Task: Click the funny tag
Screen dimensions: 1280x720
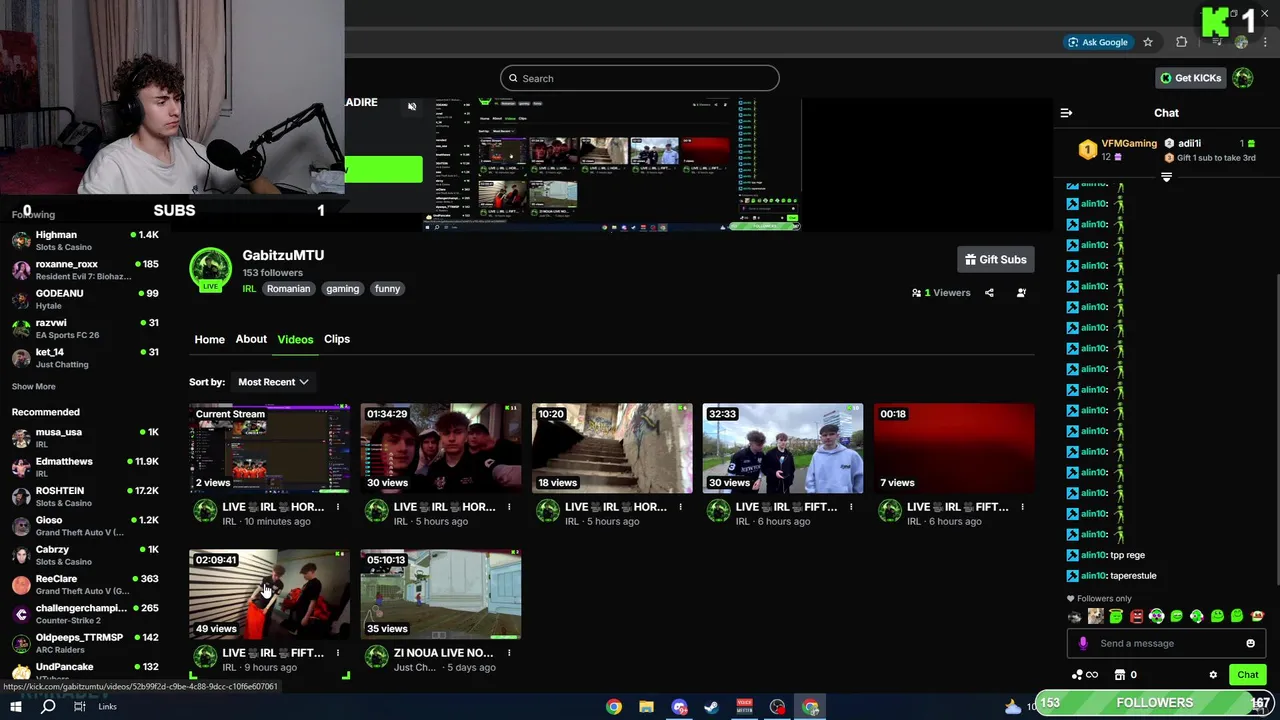Action: coord(387,289)
